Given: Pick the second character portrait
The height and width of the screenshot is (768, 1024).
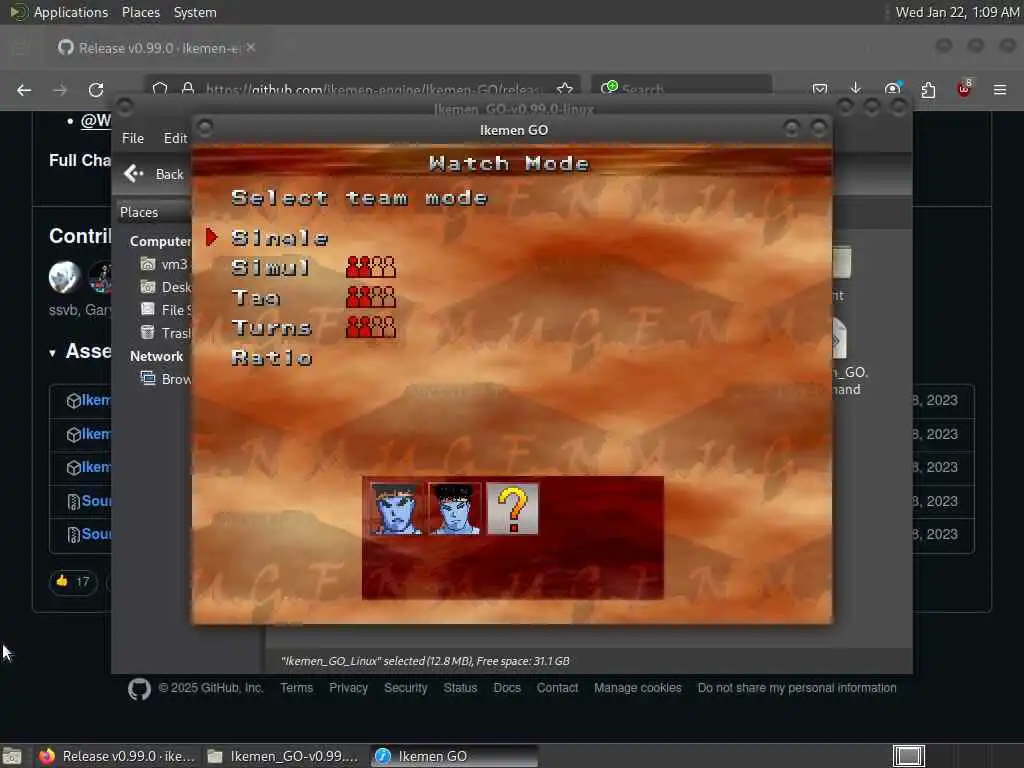Looking at the screenshot, I should 455,509.
